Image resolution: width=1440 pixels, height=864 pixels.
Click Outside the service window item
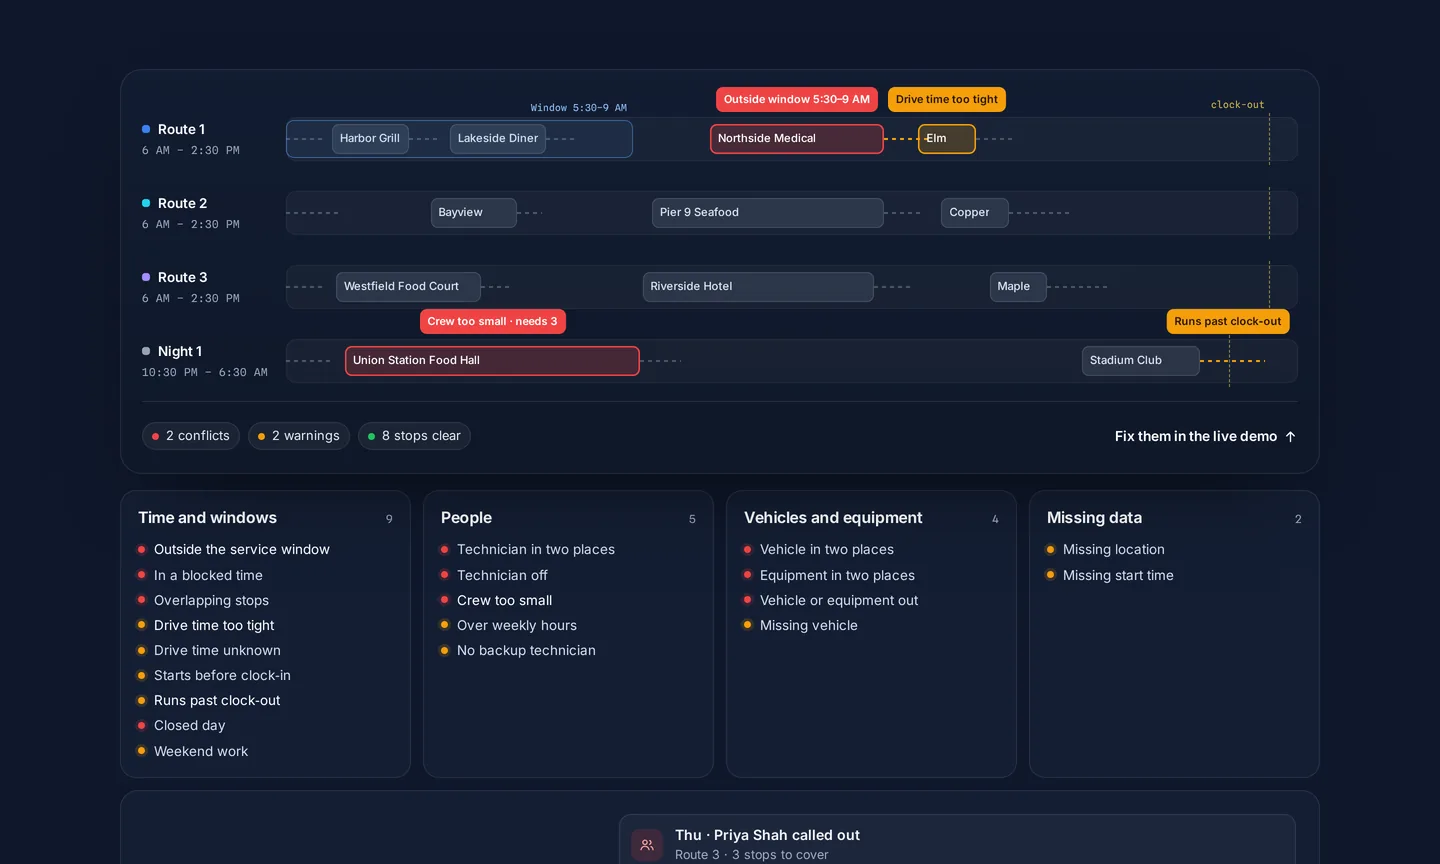(242, 550)
